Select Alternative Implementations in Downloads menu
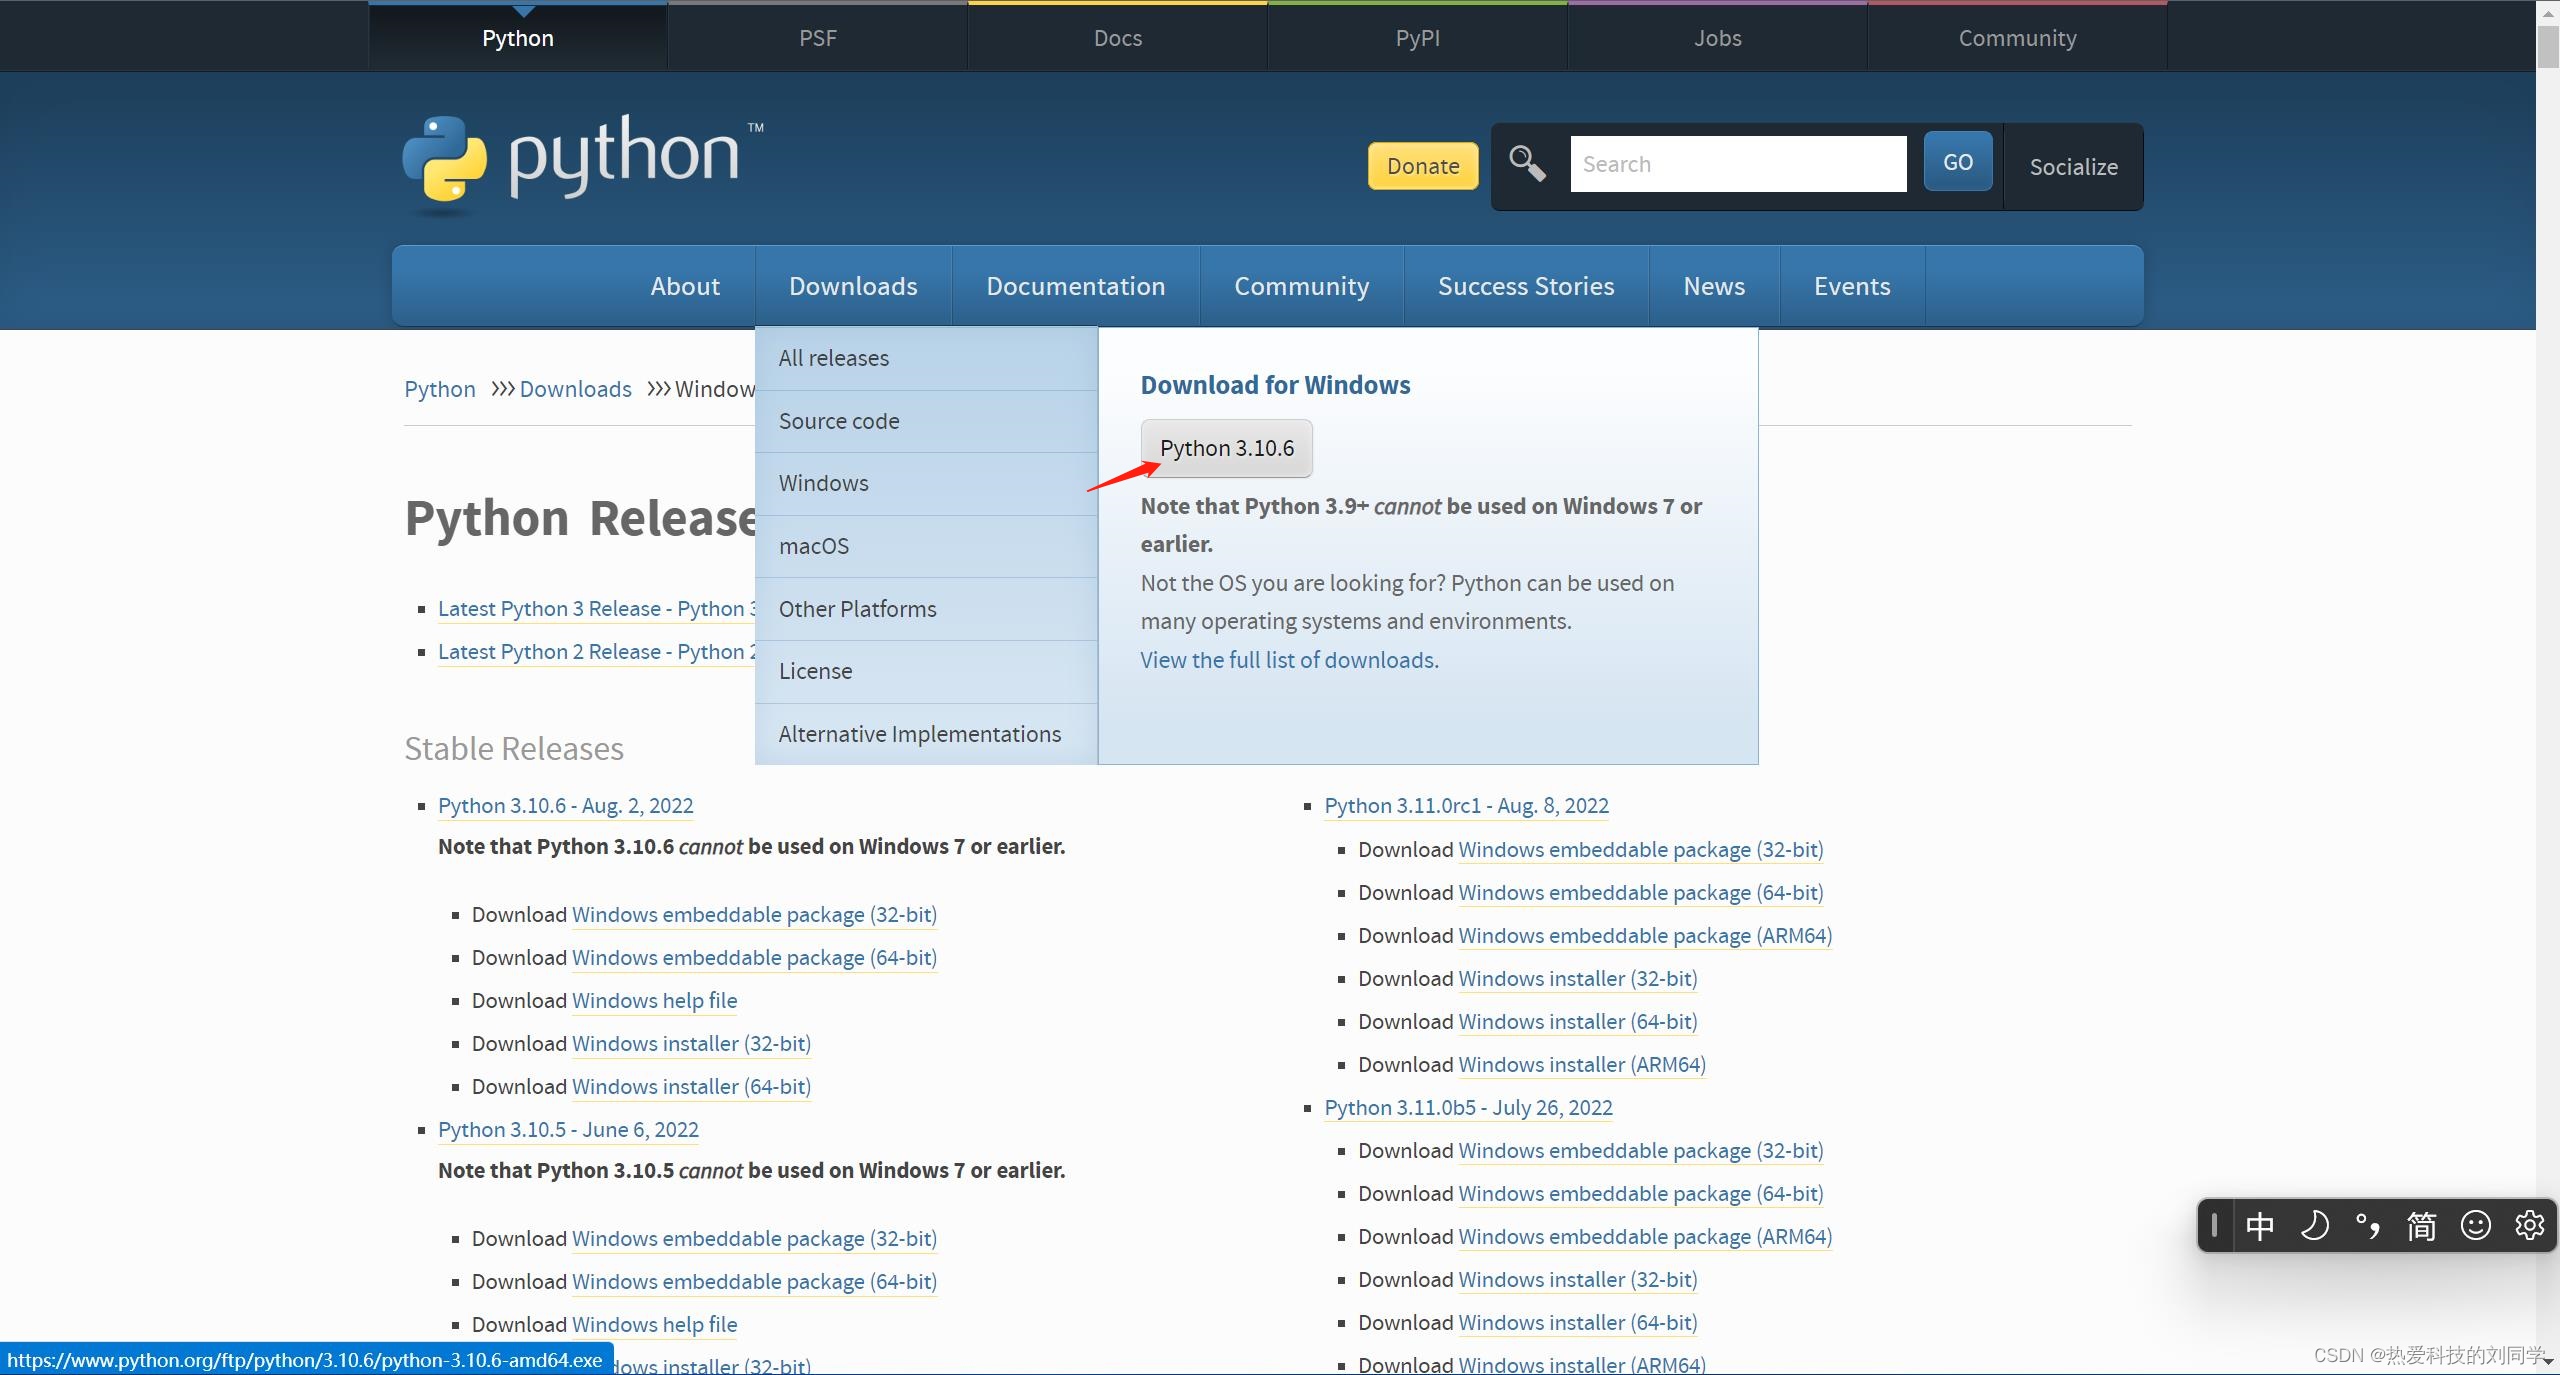 tap(927, 734)
